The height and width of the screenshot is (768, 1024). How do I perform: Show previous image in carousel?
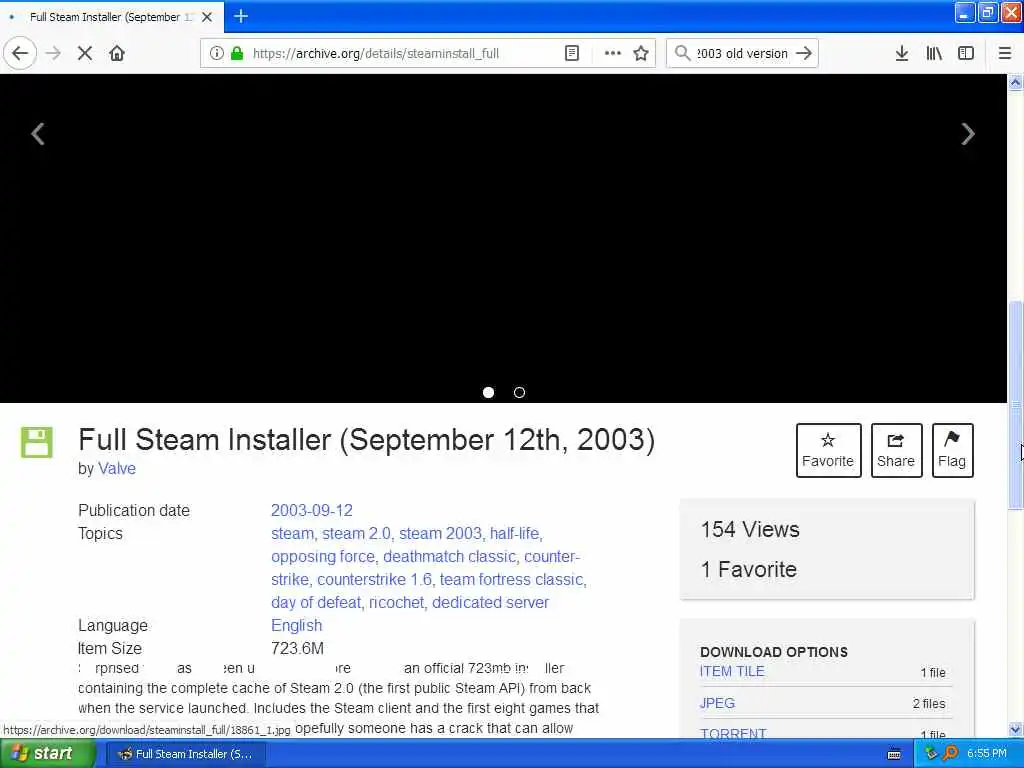click(38, 134)
